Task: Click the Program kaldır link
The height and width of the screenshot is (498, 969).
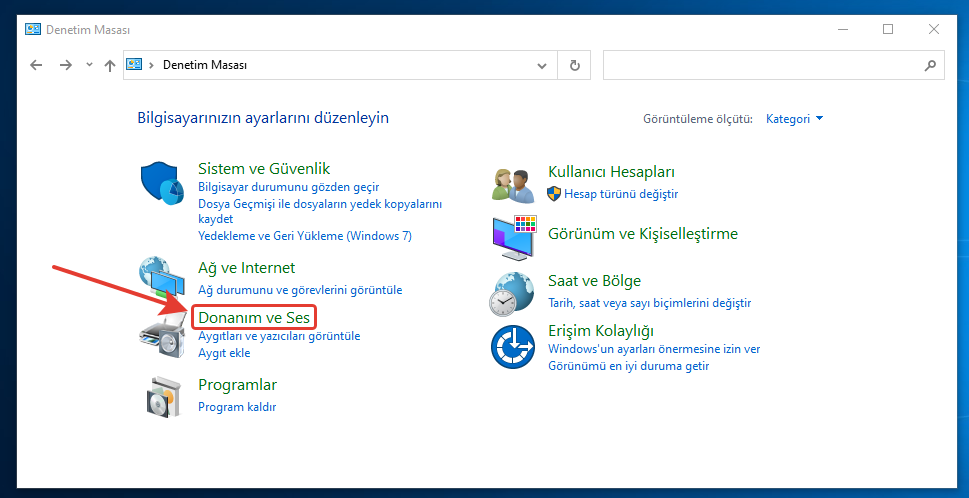Action: (237, 407)
